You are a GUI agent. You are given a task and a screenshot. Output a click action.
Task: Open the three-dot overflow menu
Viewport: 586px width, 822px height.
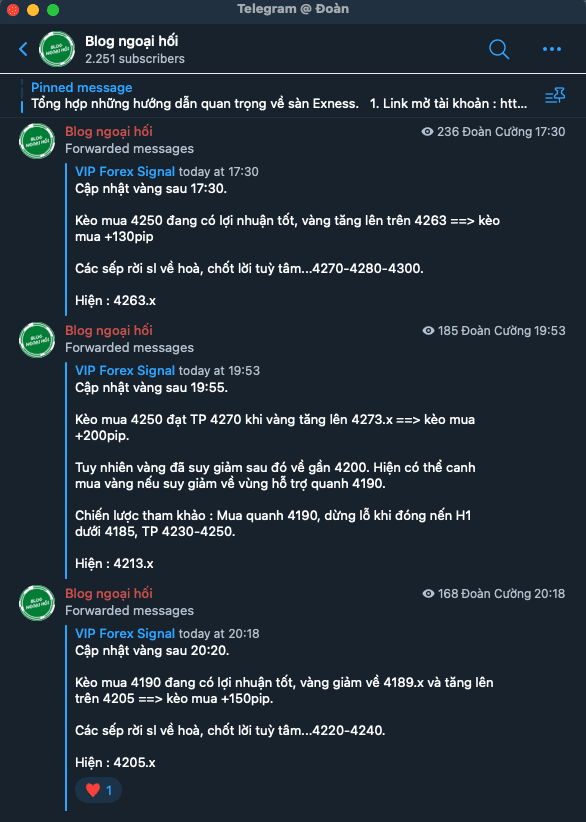click(x=551, y=48)
